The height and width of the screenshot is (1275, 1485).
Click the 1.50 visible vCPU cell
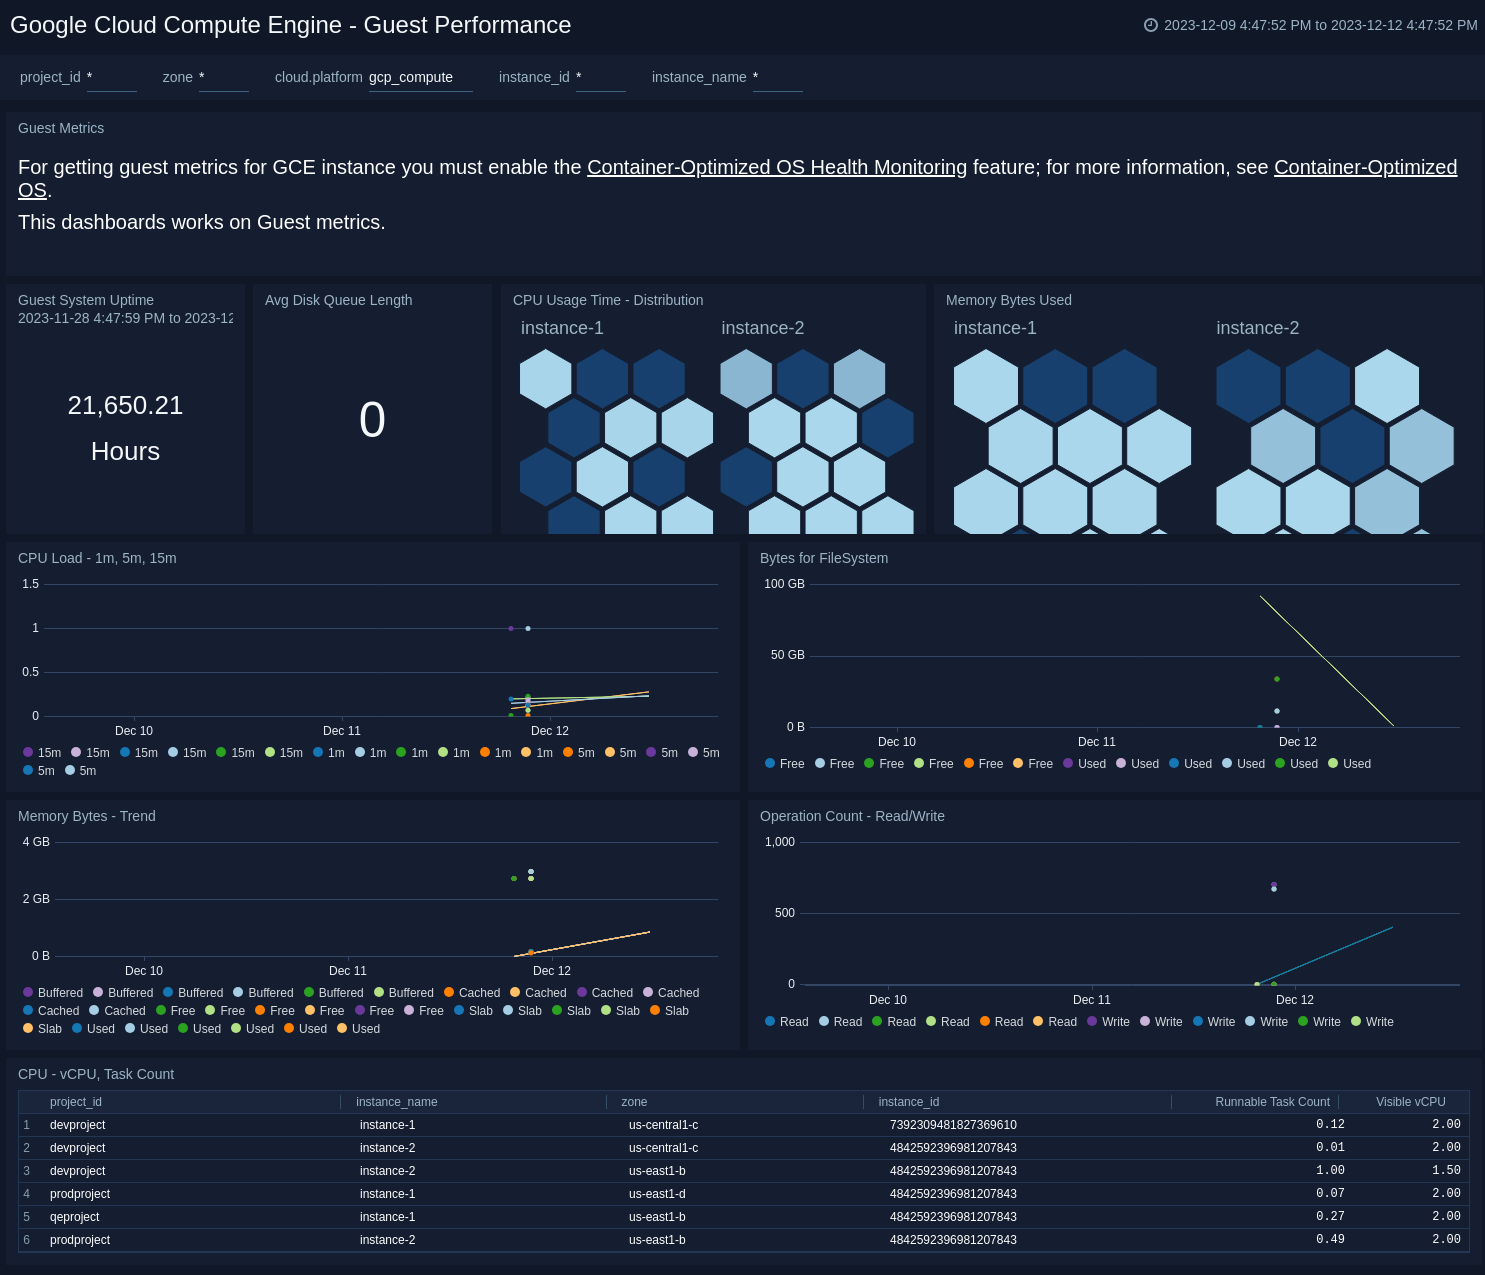(x=1446, y=1171)
